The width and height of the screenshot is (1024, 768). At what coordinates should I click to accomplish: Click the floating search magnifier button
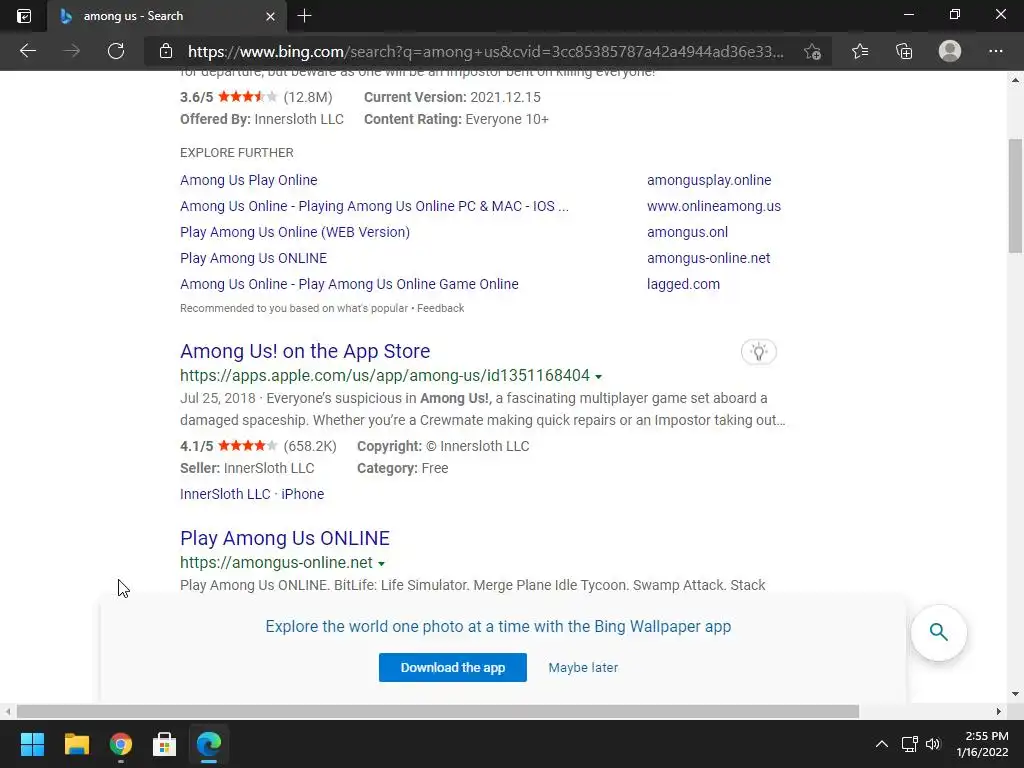point(938,632)
